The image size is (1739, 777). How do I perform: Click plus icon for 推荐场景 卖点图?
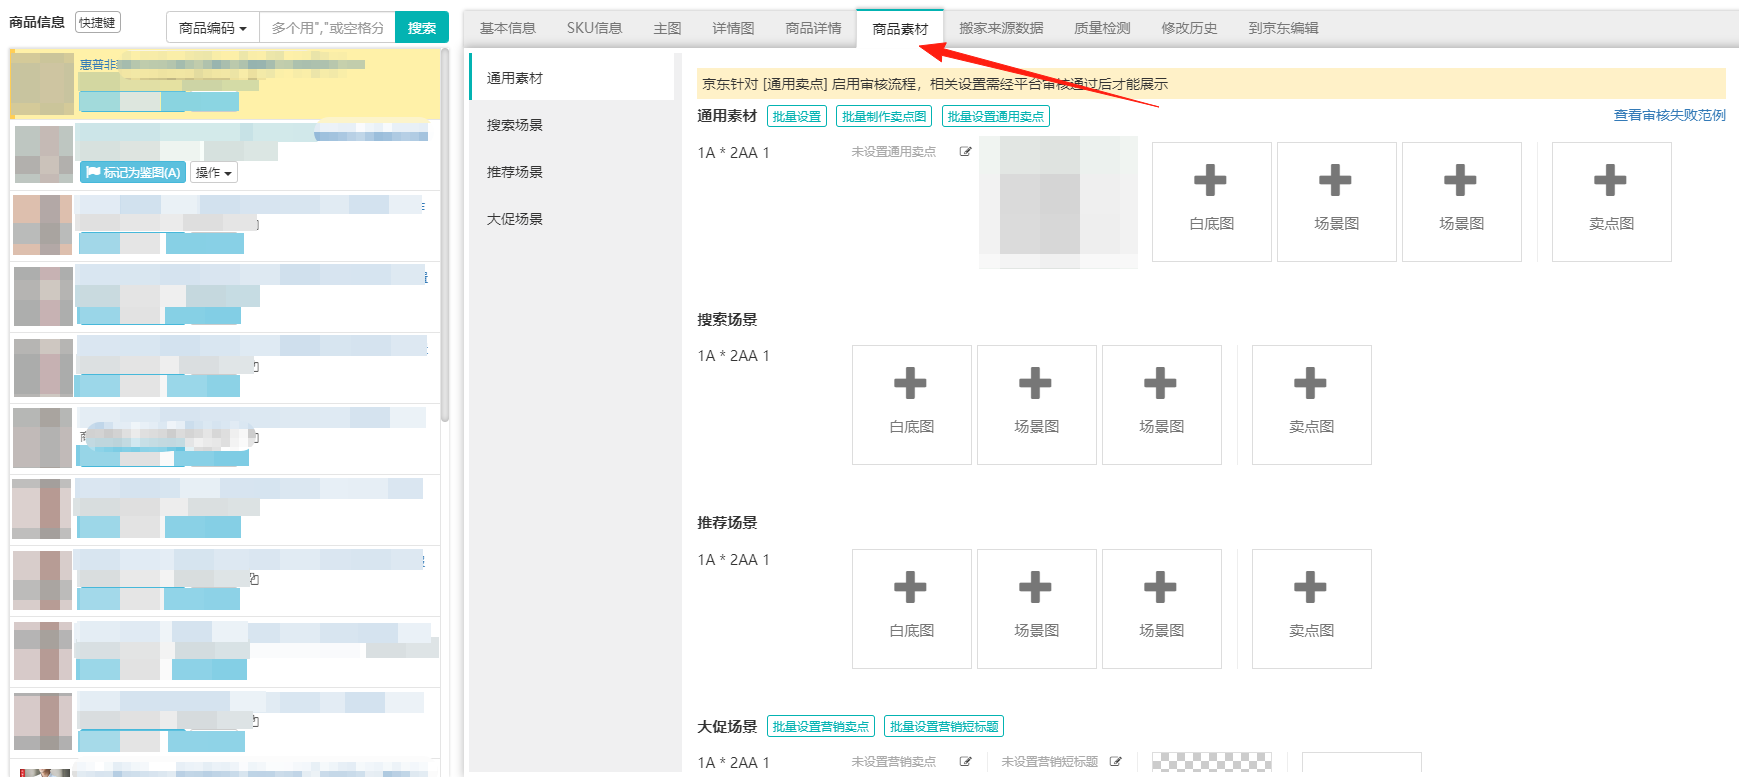tap(1310, 588)
